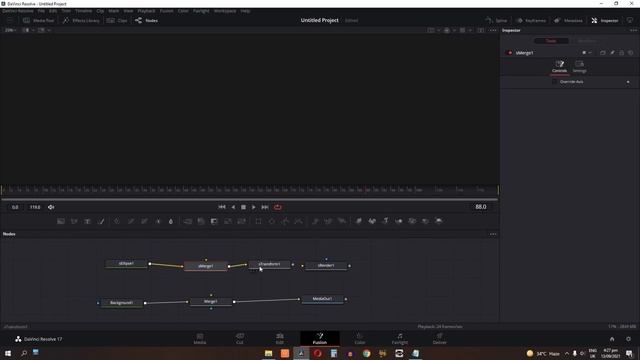Switch to the Fairlight page
Image resolution: width=640 pixels, height=360 pixels.
tap(400, 339)
